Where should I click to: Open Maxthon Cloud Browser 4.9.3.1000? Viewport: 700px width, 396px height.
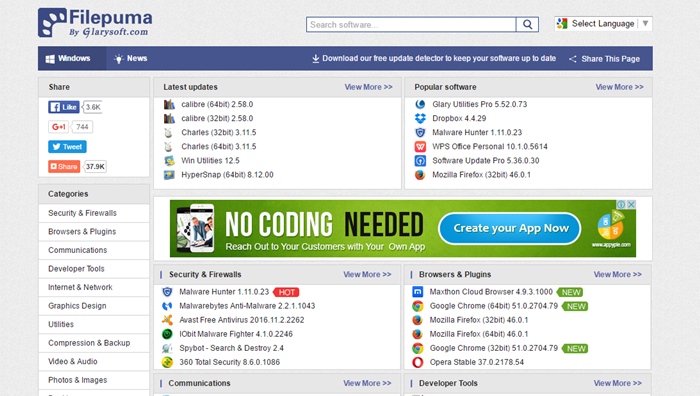(x=491, y=292)
